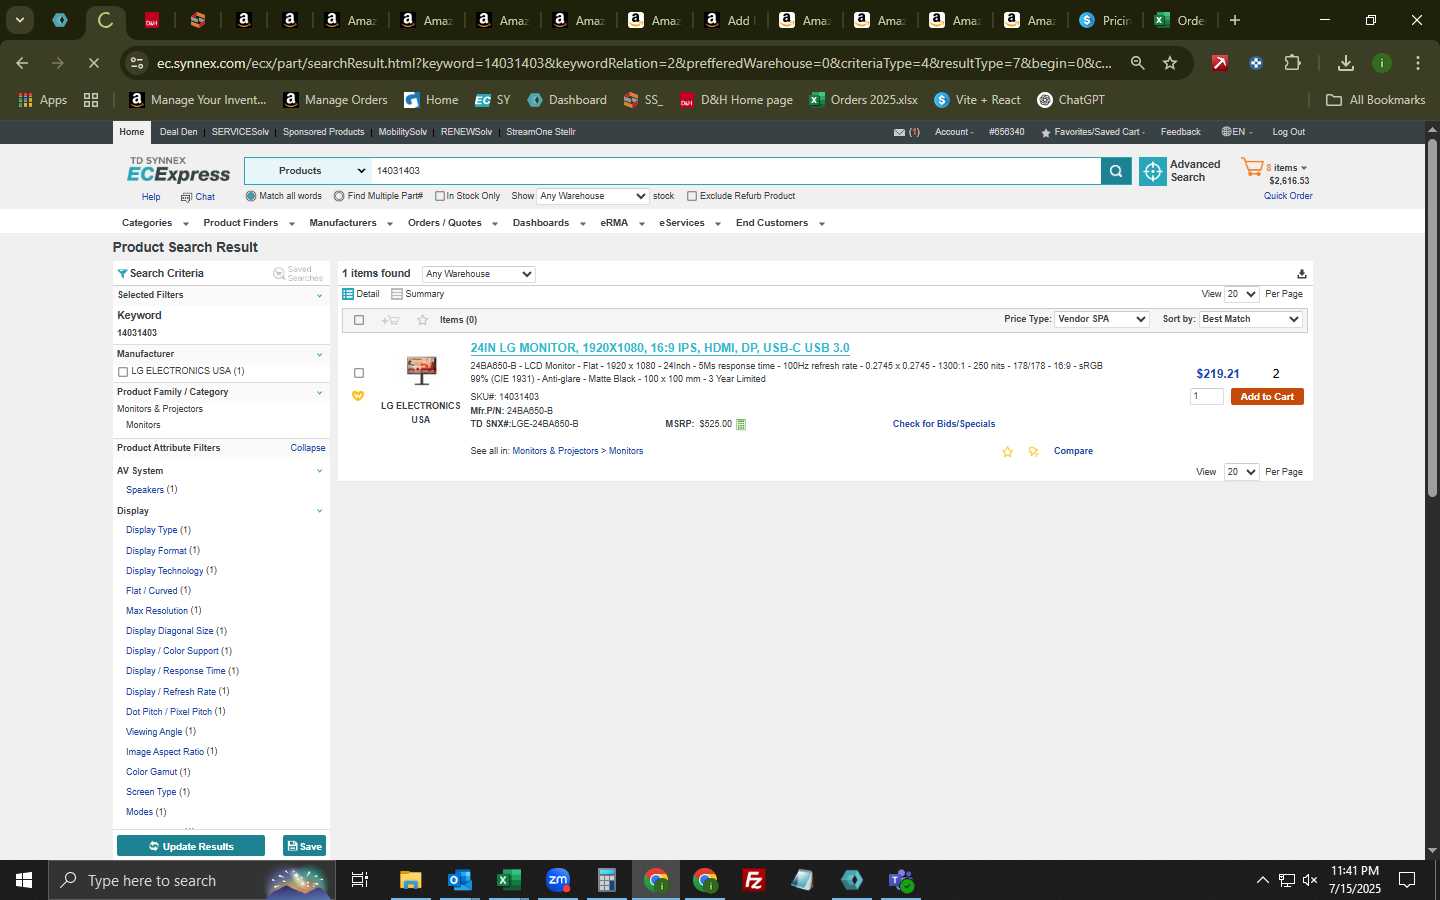Collapse the Manufacturer filter section chevron
Image resolution: width=1440 pixels, height=900 pixels.
319,354
